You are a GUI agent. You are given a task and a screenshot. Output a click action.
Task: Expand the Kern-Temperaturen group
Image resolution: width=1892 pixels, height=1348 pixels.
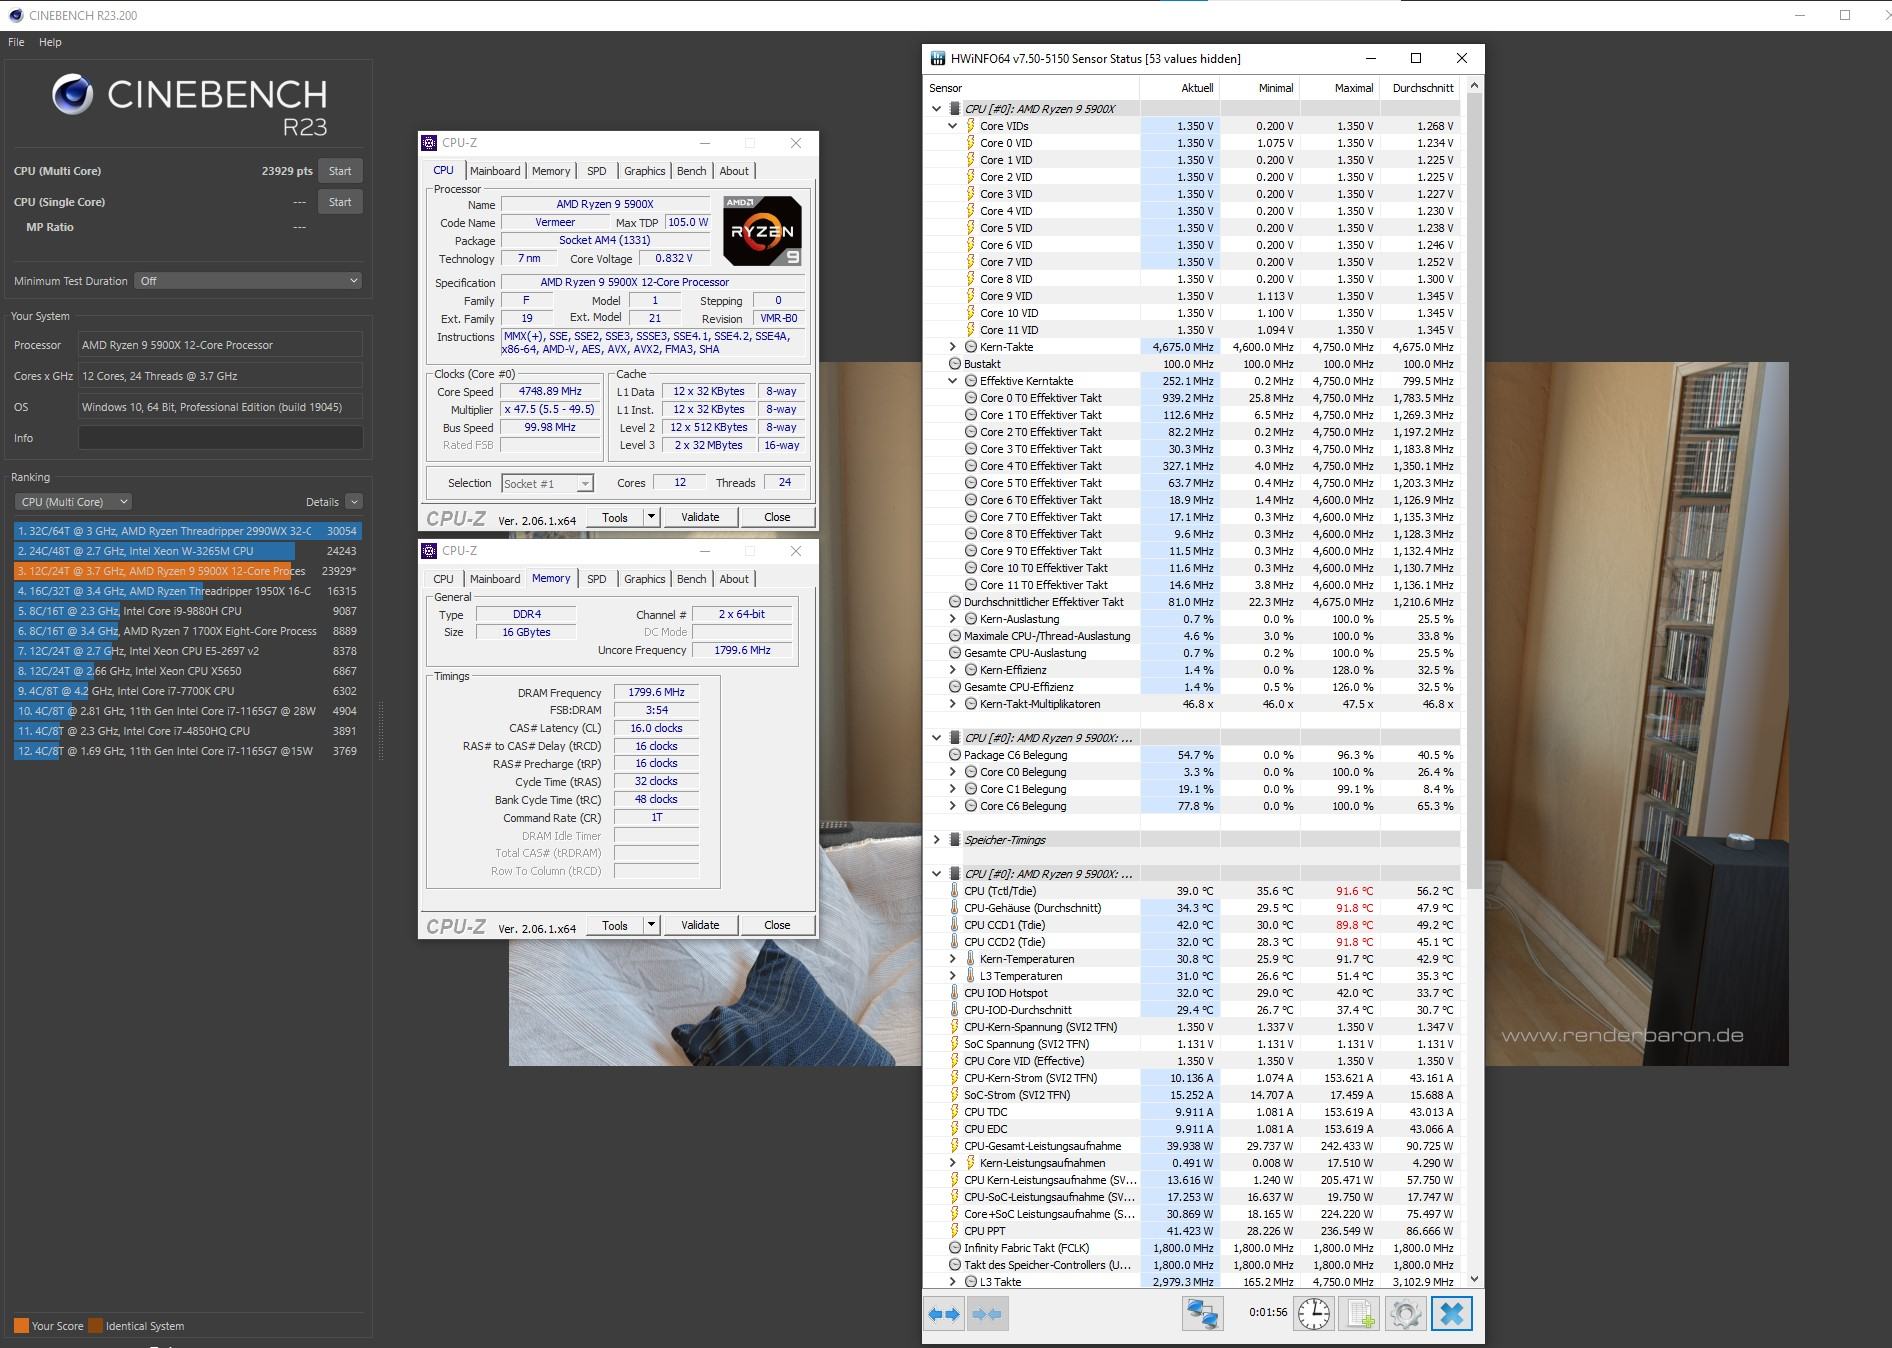[x=953, y=959]
